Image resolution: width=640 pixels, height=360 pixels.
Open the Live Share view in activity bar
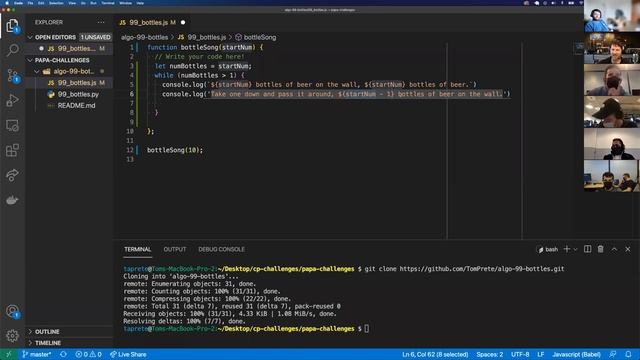(12, 175)
